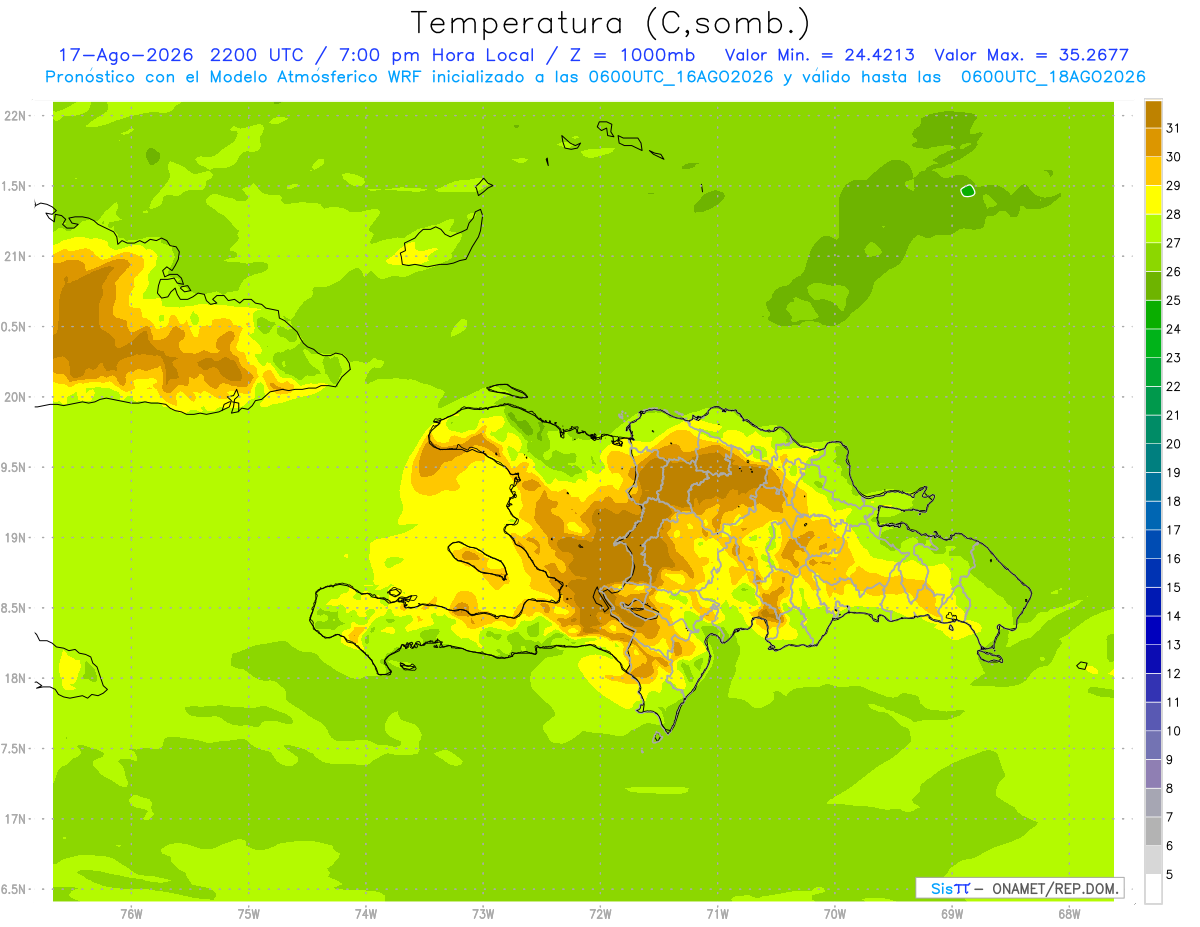Pick blue swatch between 15 and 16

[x=1153, y=573]
